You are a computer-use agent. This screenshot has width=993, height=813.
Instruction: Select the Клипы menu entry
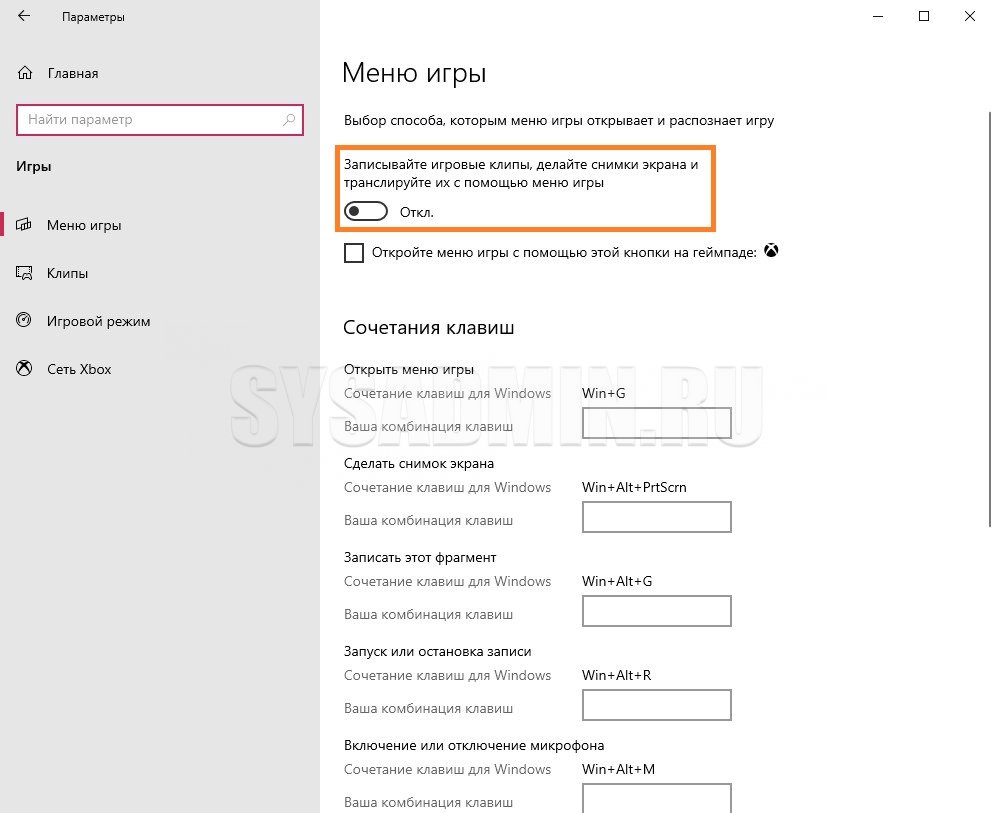click(x=67, y=273)
